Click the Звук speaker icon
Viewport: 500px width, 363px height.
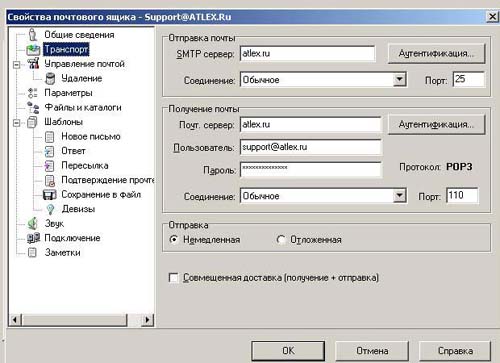pos(33,223)
